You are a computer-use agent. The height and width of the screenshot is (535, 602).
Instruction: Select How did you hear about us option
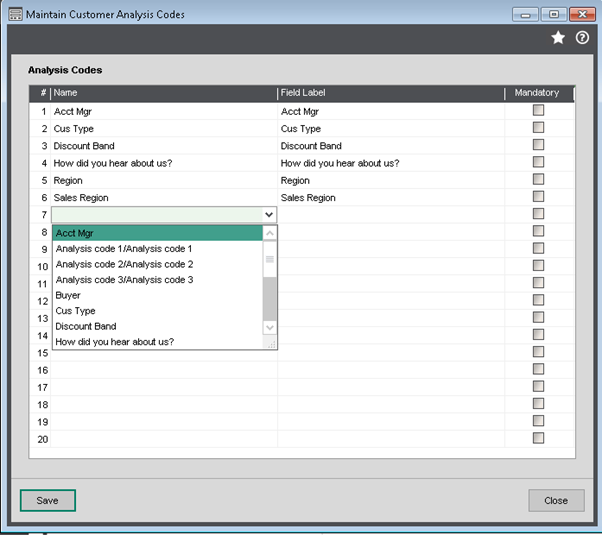coord(157,342)
